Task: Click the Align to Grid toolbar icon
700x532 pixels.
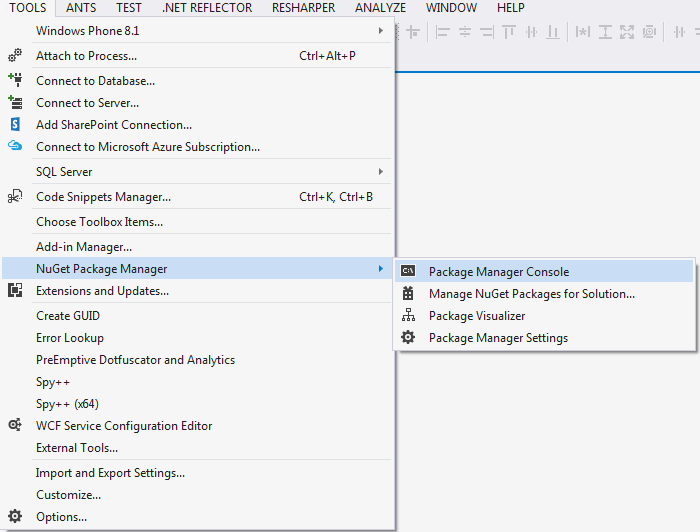Action: (413, 32)
